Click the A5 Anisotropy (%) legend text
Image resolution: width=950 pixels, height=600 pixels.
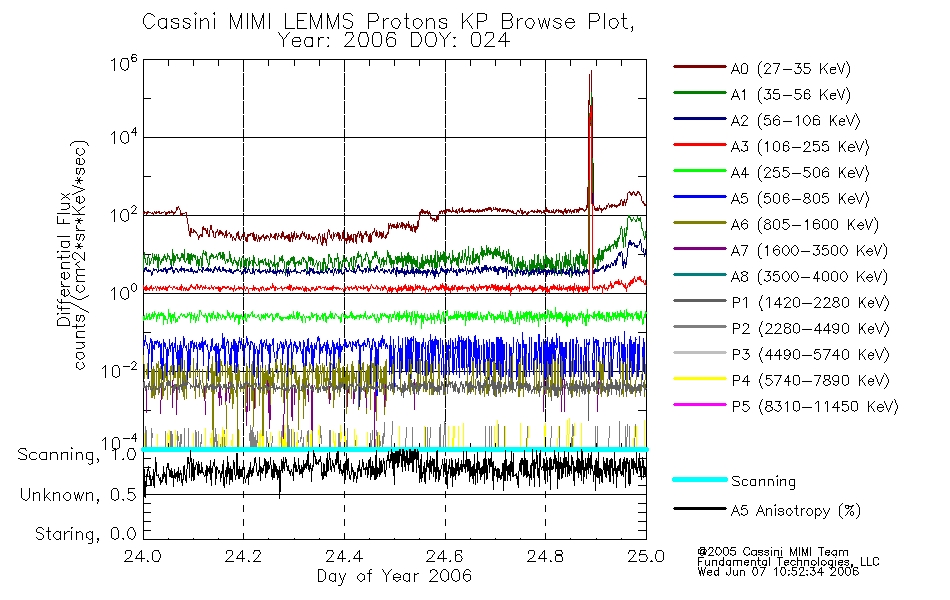(796, 512)
